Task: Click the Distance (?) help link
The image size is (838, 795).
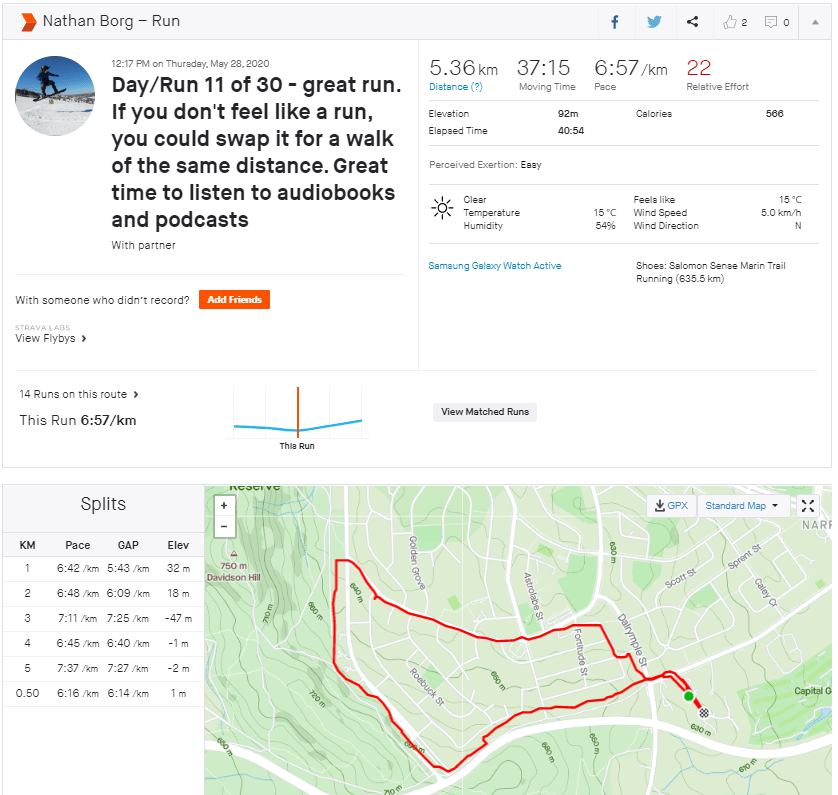Action: pos(455,87)
